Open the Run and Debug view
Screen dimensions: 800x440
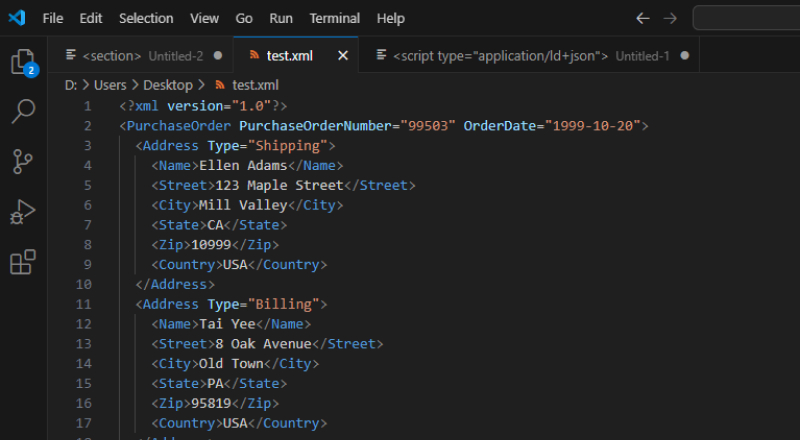[22, 212]
